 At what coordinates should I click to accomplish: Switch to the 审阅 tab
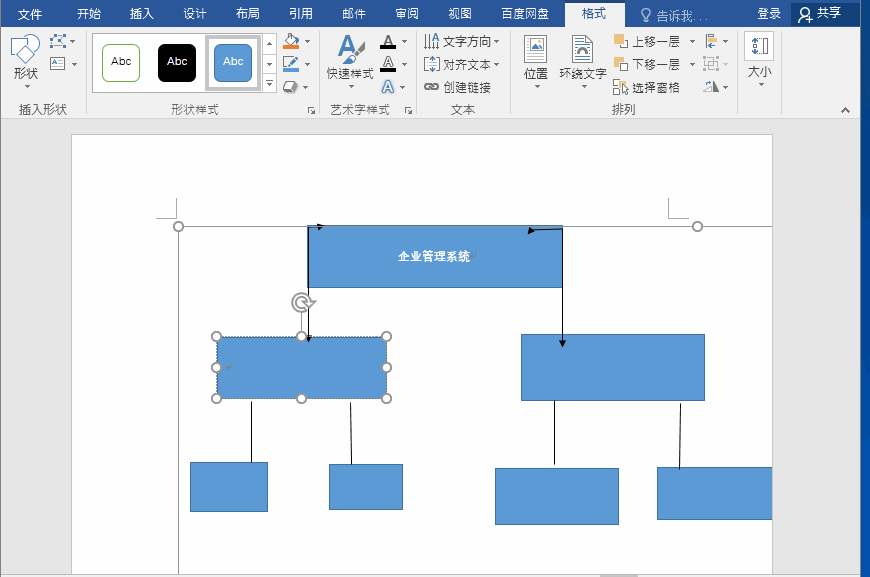pos(407,14)
